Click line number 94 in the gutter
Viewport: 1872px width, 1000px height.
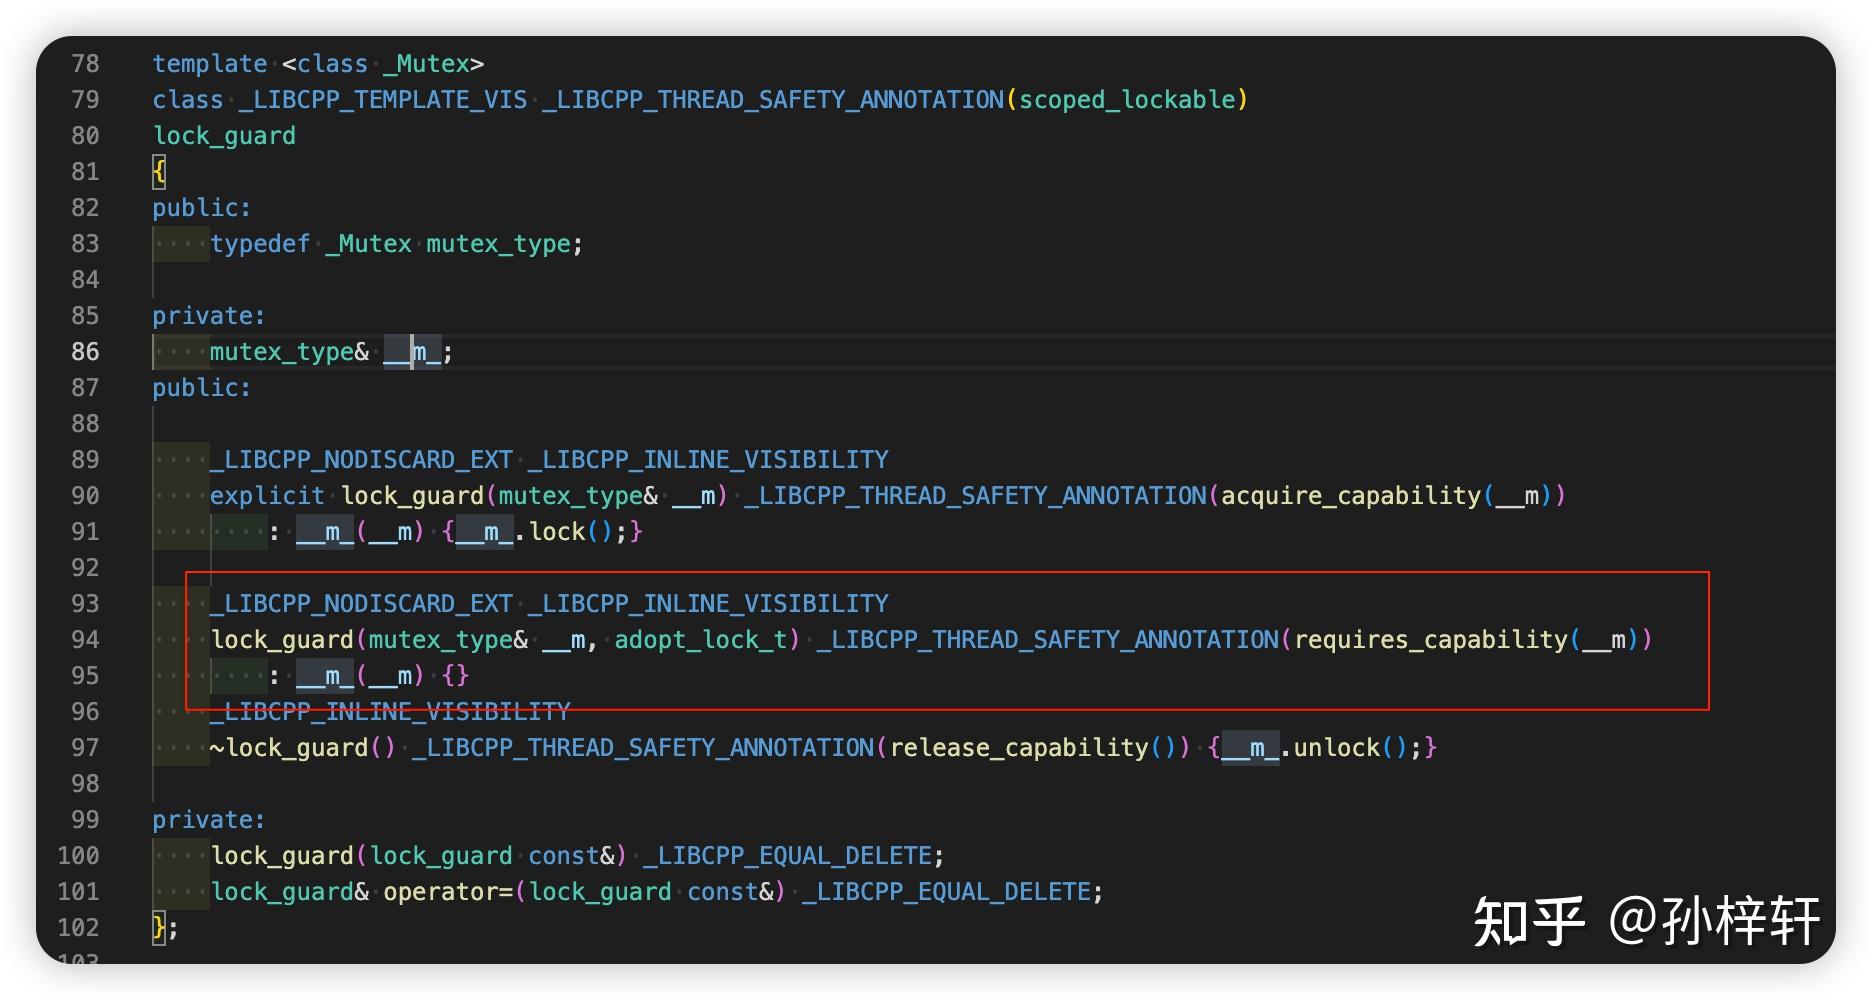[x=85, y=640]
